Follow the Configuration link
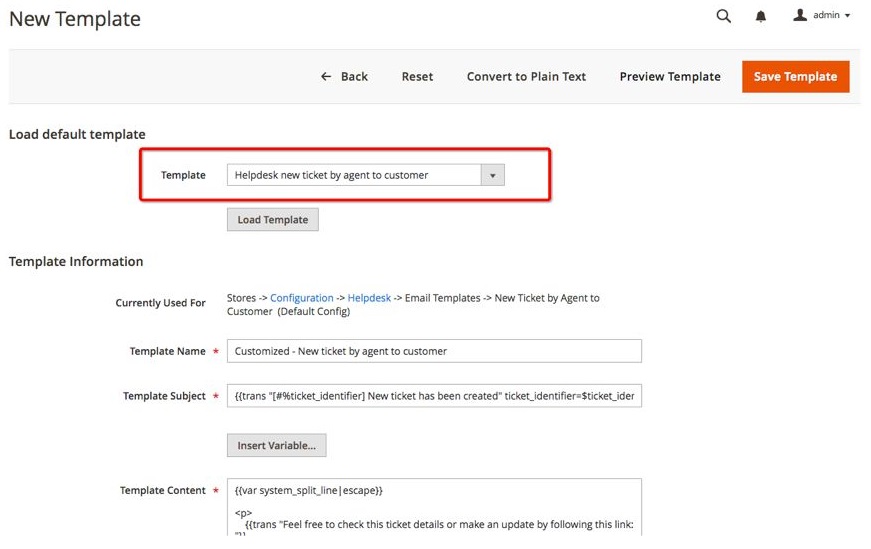Viewport: 871px width, 549px height. [x=301, y=298]
